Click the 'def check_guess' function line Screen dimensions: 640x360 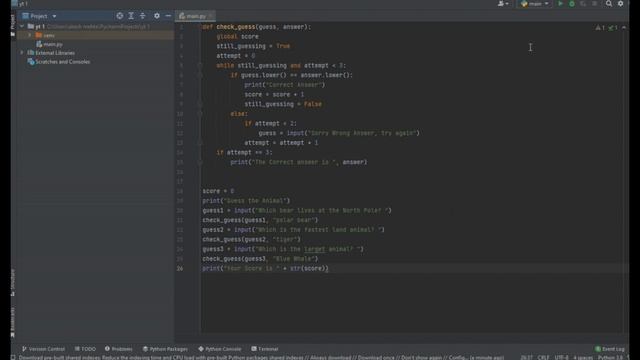[x=256, y=27]
